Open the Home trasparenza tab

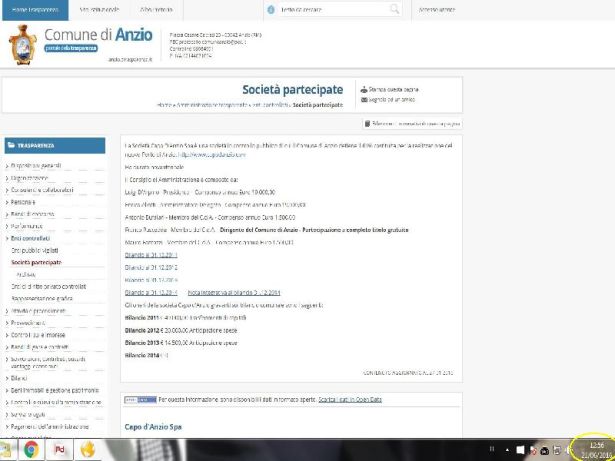35,10
